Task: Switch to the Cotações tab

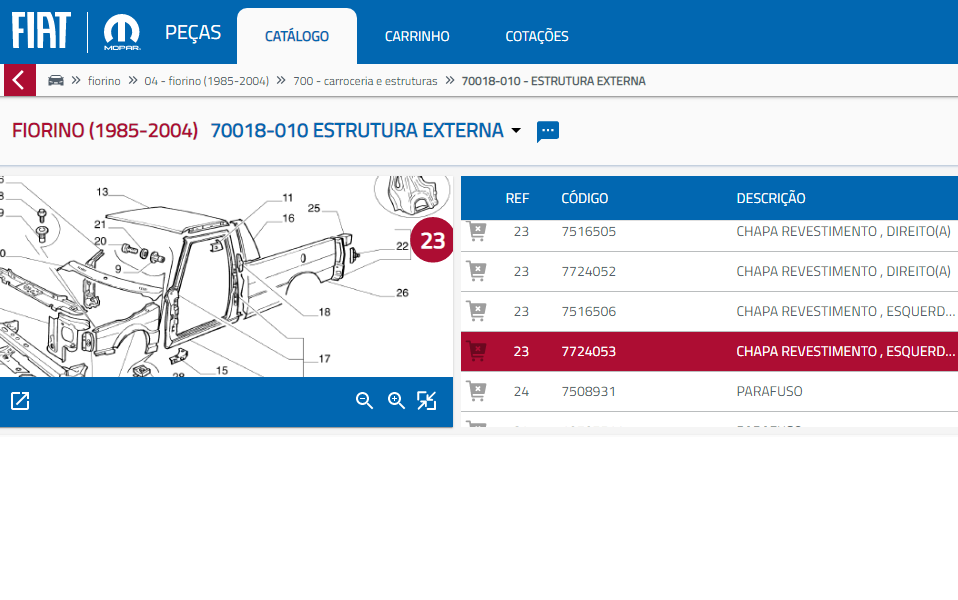Action: point(537,37)
